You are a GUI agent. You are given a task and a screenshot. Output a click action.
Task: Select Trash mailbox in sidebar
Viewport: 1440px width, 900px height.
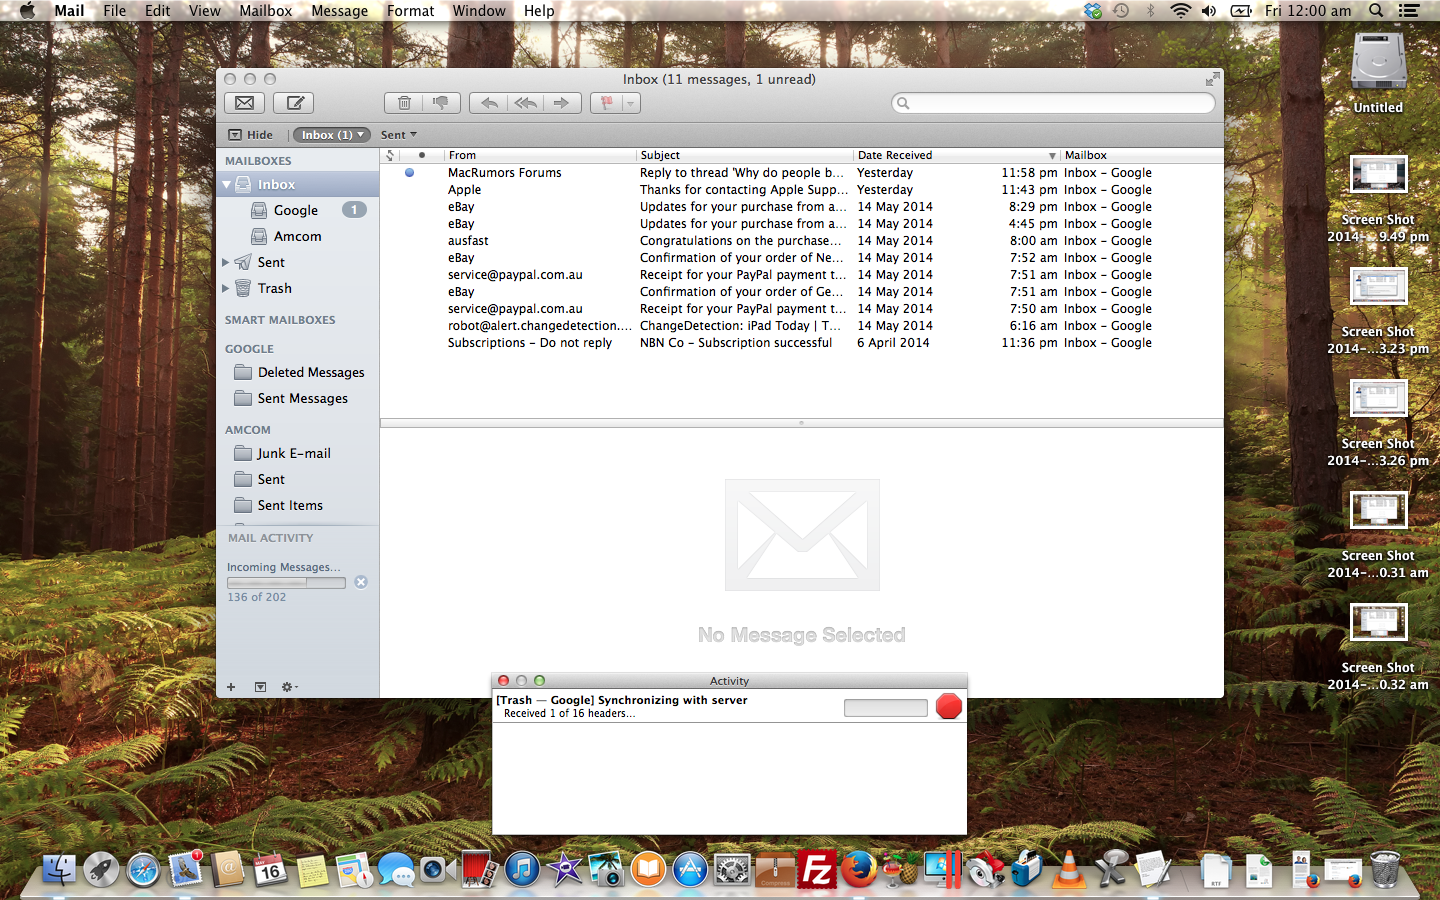tap(297, 288)
